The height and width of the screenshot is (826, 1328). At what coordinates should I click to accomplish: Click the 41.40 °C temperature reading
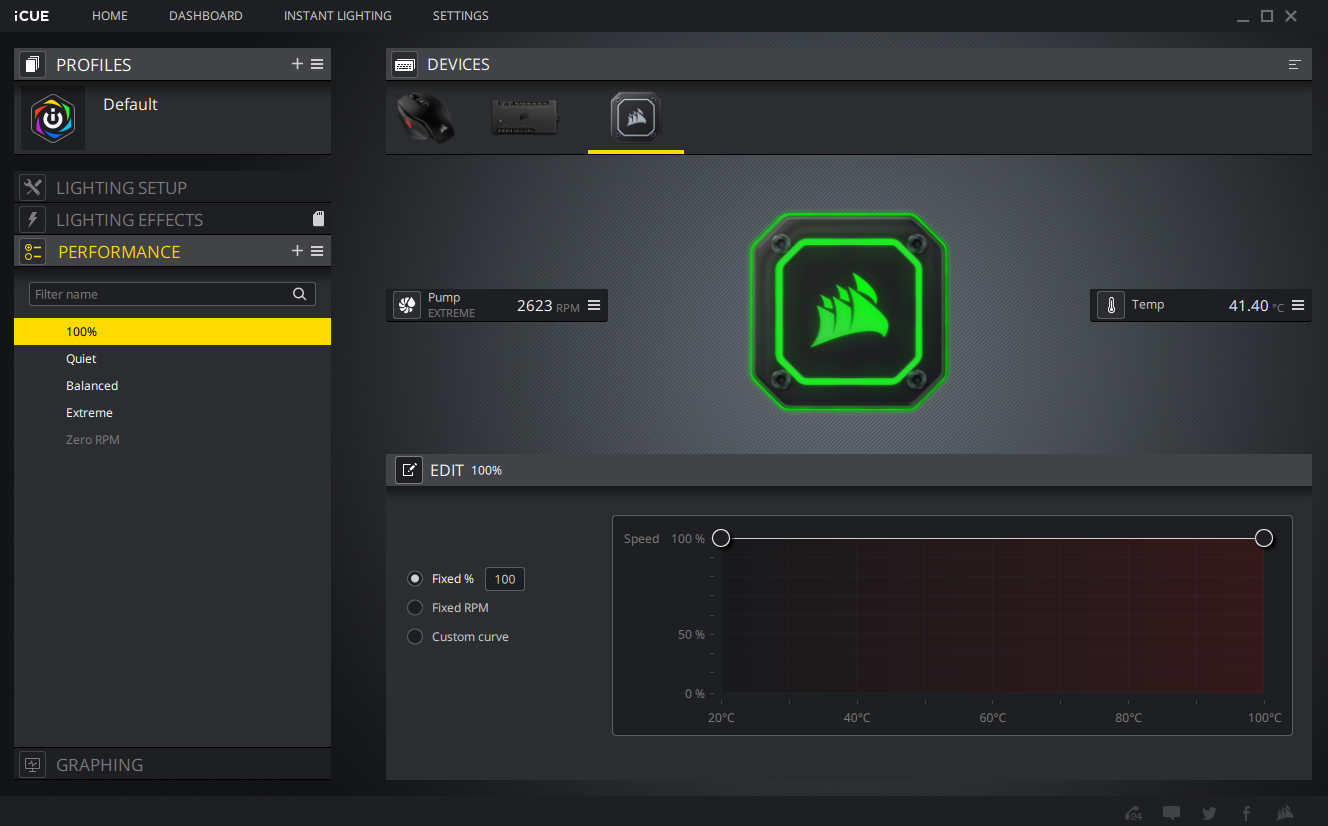point(1256,306)
